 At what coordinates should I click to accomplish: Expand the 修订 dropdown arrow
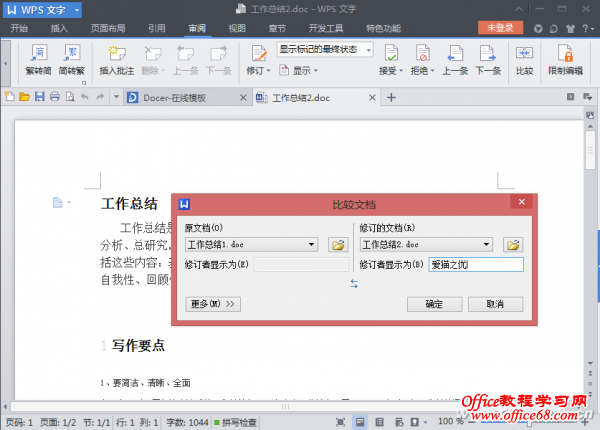tap(268, 71)
